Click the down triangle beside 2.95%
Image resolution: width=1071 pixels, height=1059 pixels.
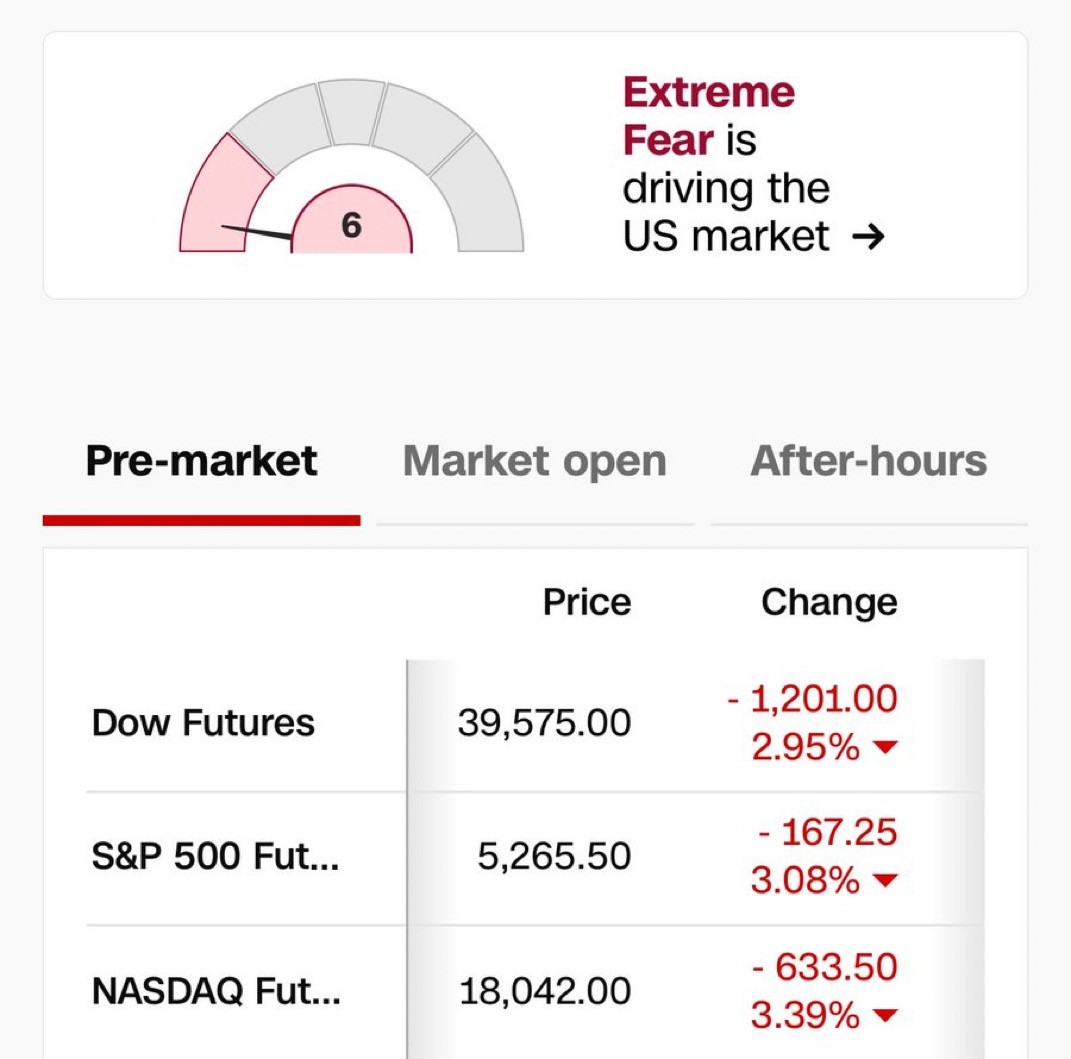(885, 747)
